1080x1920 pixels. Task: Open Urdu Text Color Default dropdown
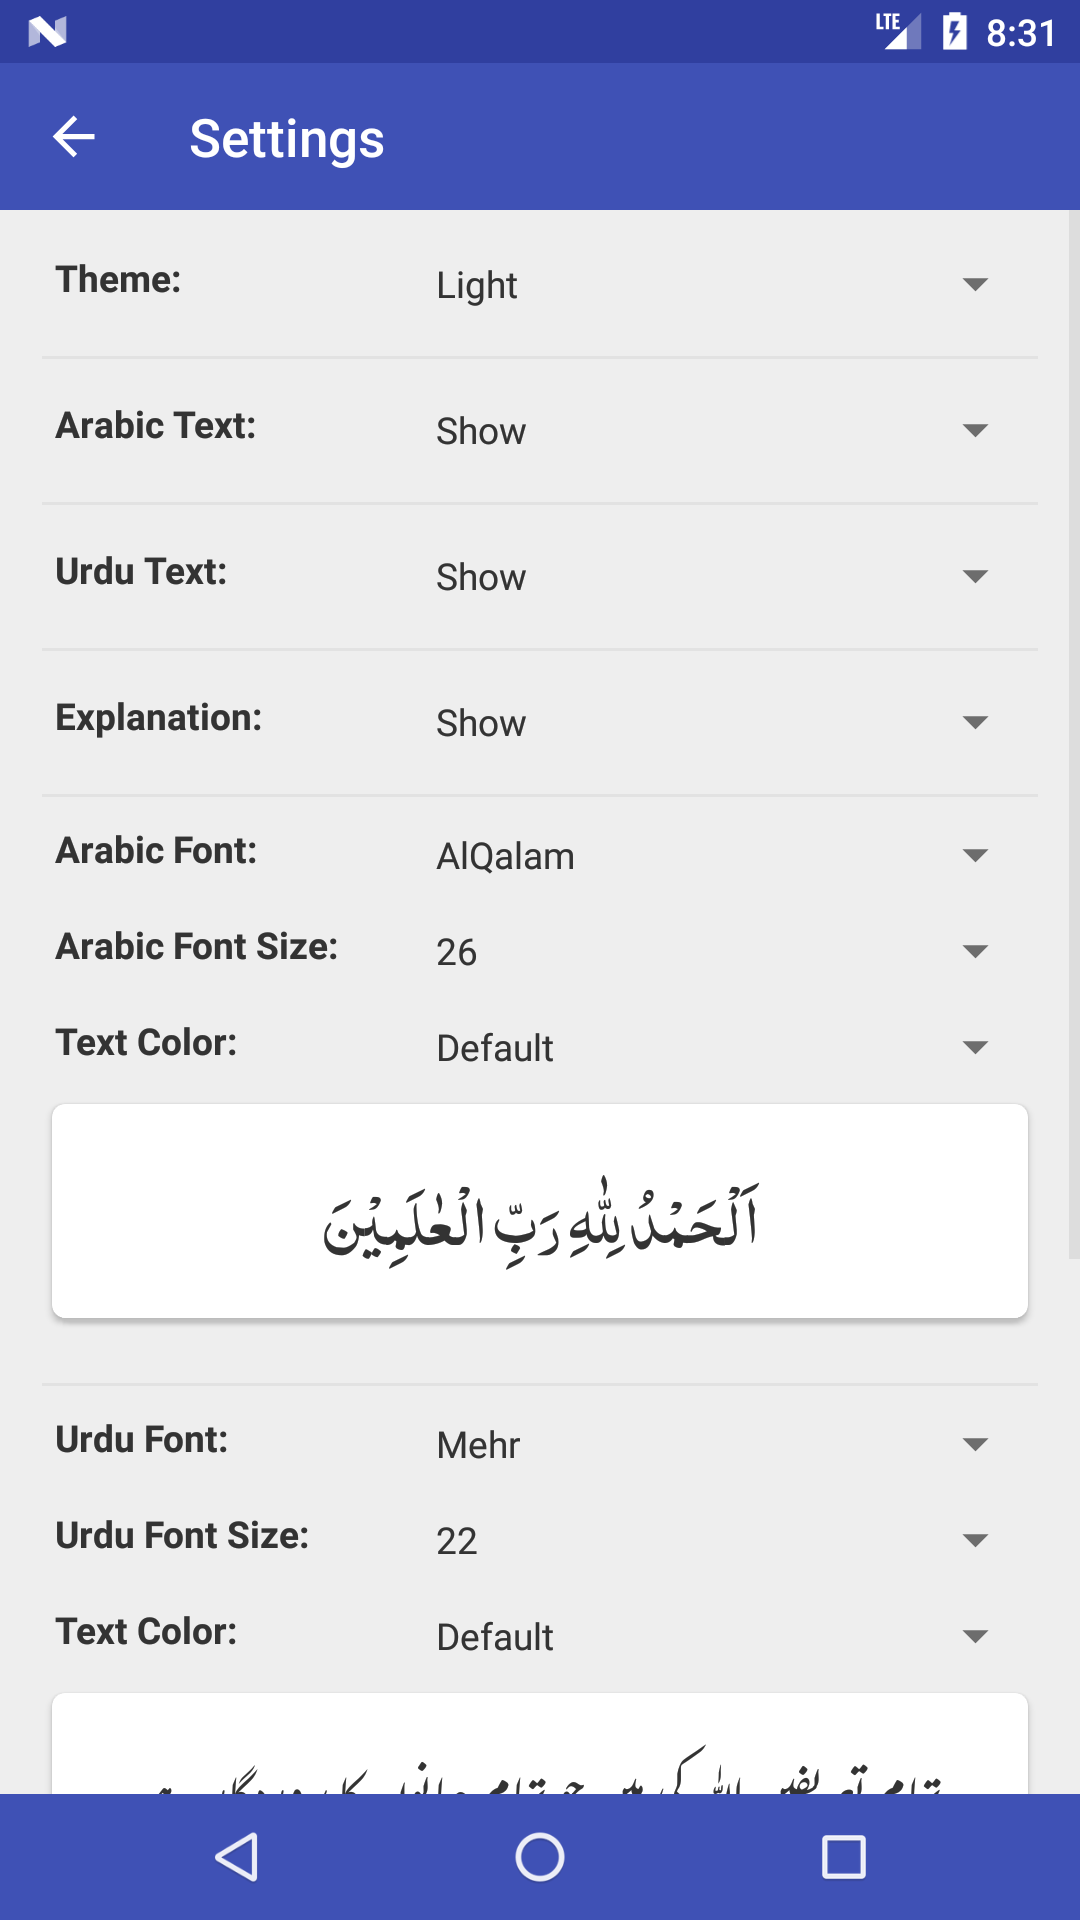pyautogui.click(x=712, y=1637)
